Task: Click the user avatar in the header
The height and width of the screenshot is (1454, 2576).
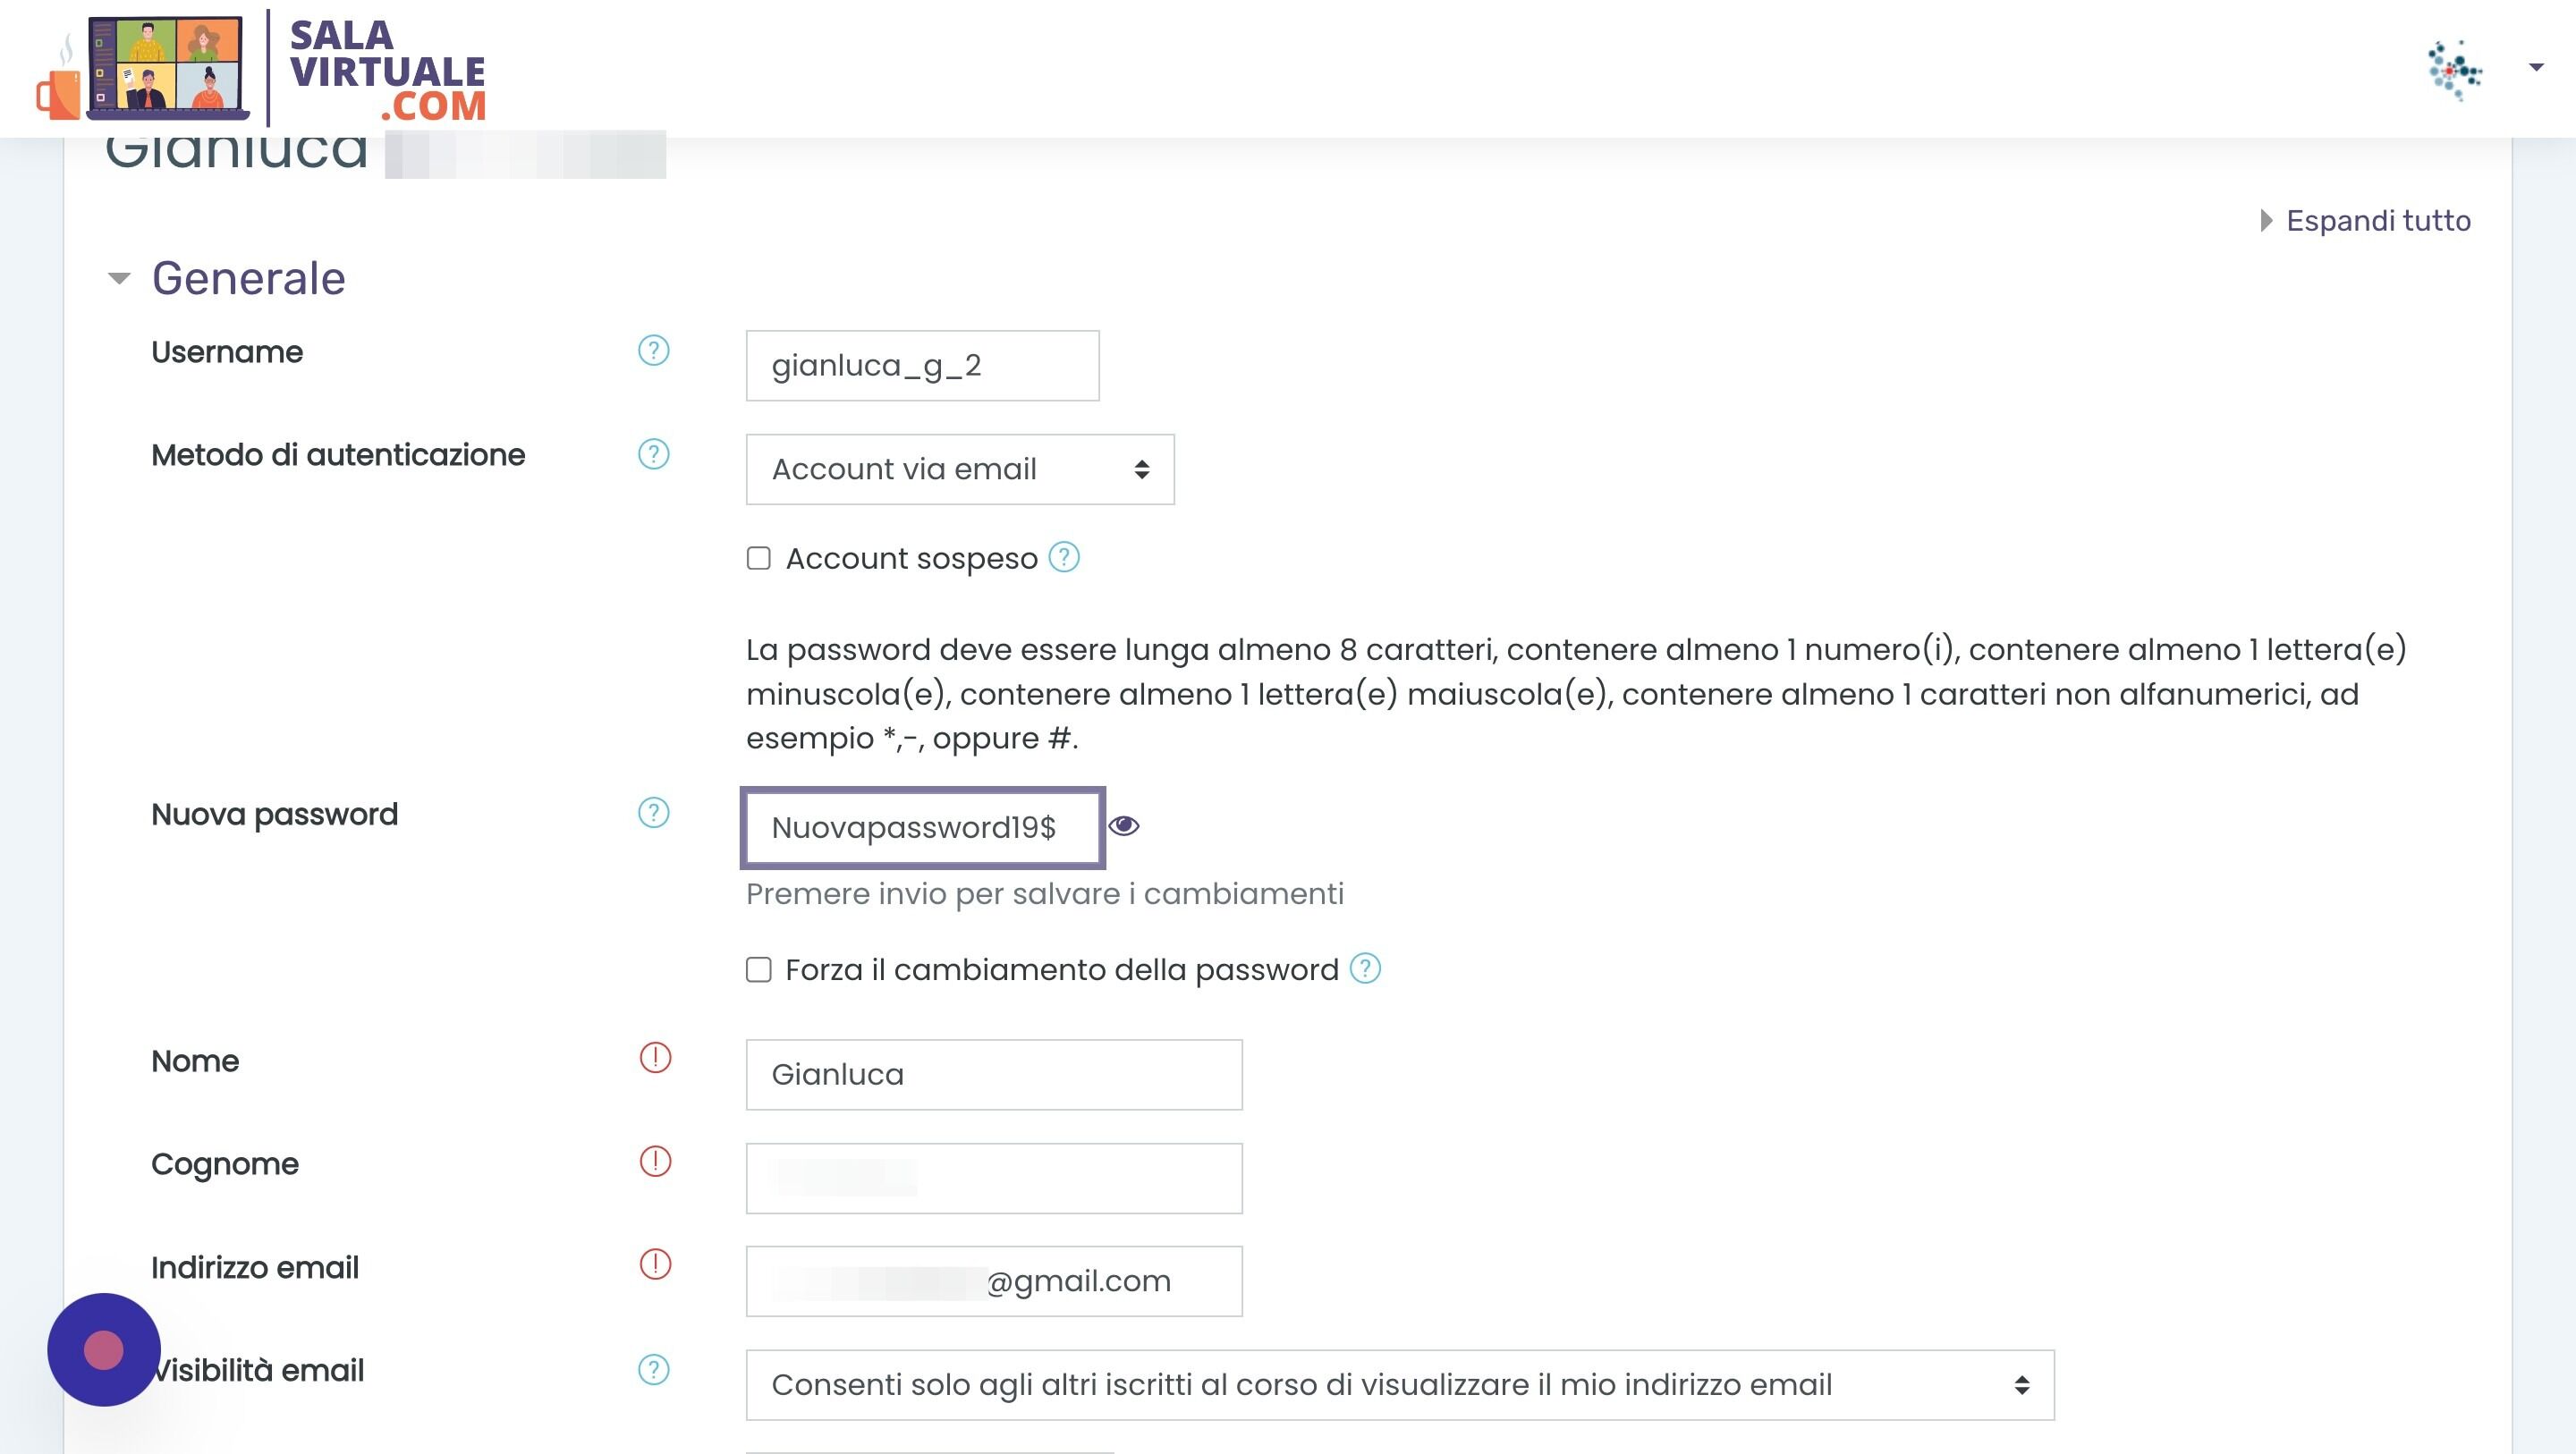Action: click(x=2454, y=70)
